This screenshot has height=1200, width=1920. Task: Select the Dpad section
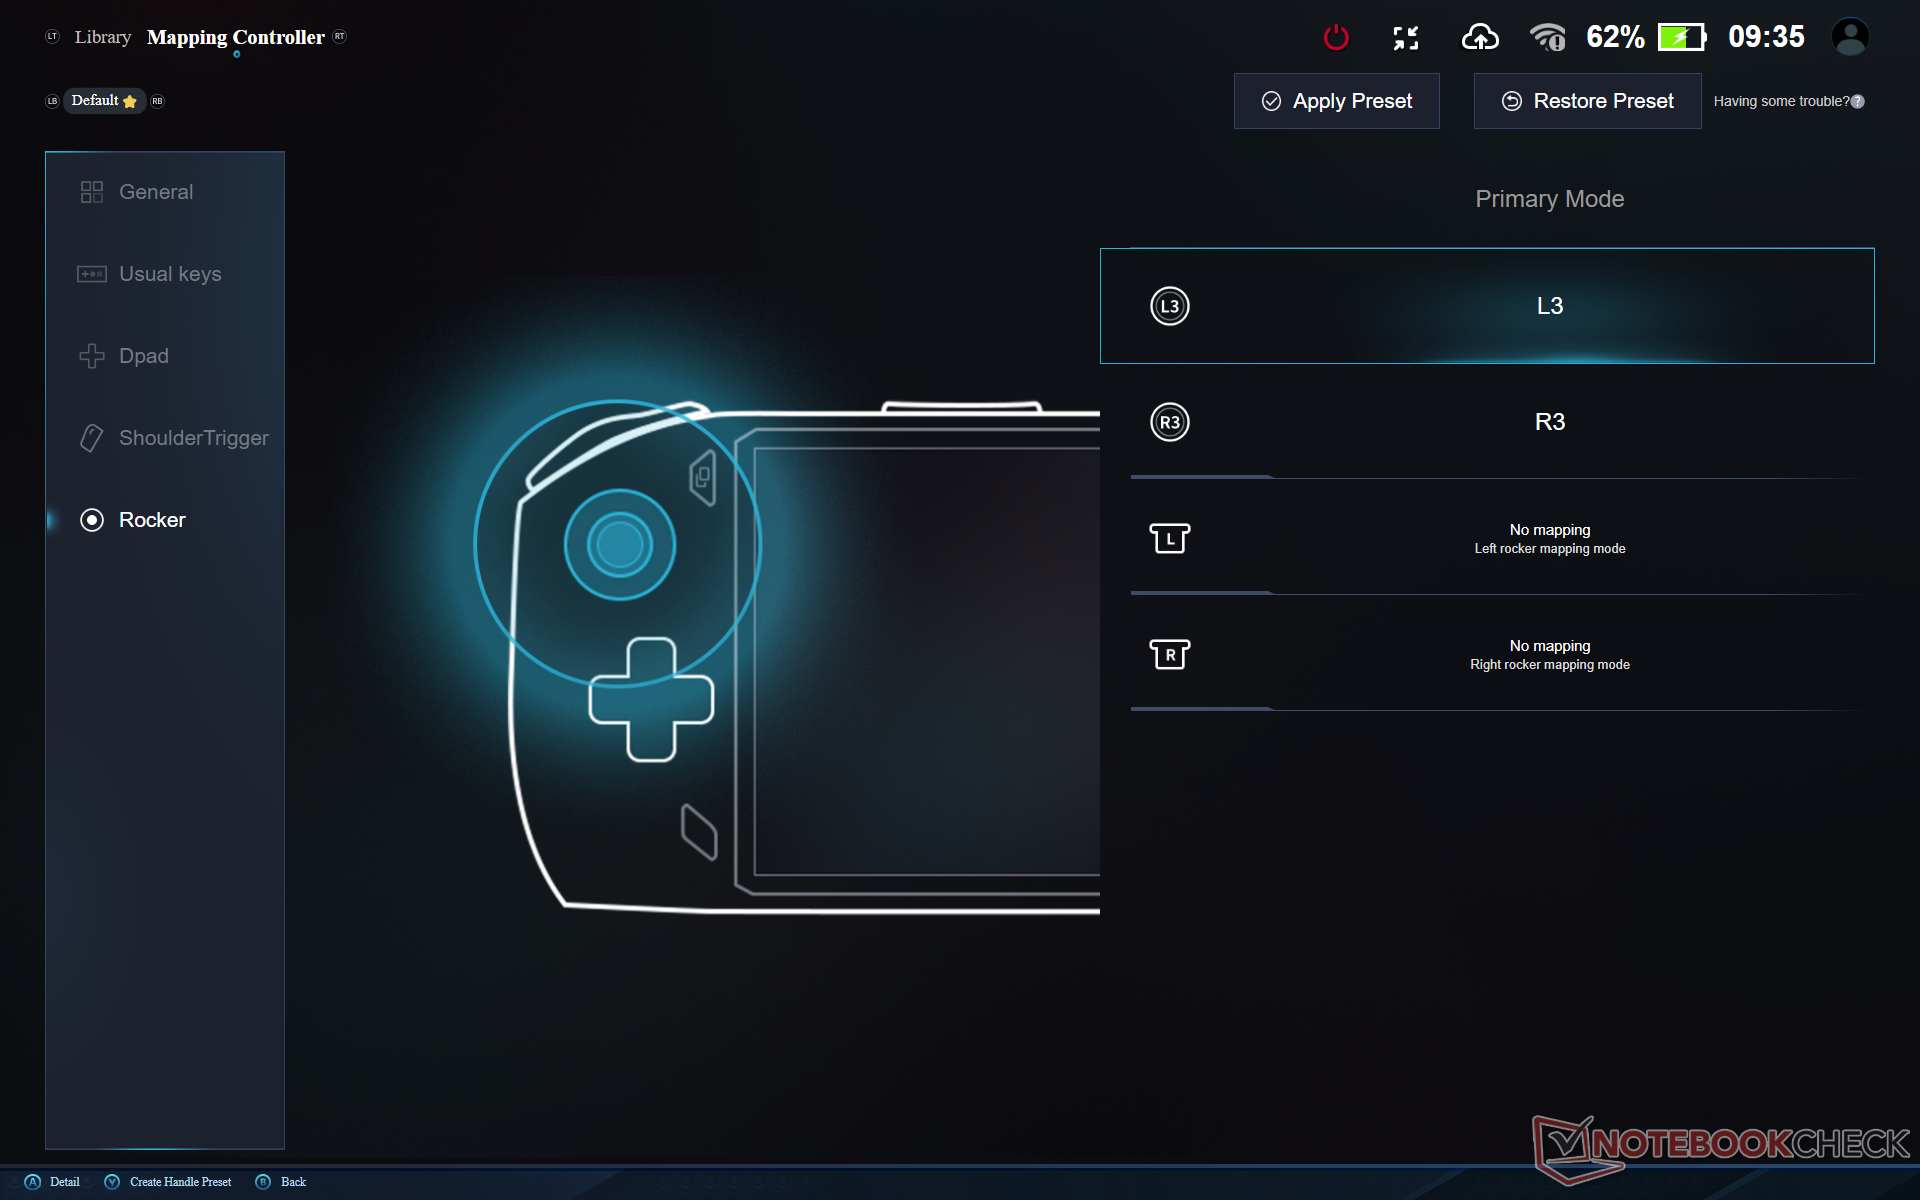[x=144, y=356]
